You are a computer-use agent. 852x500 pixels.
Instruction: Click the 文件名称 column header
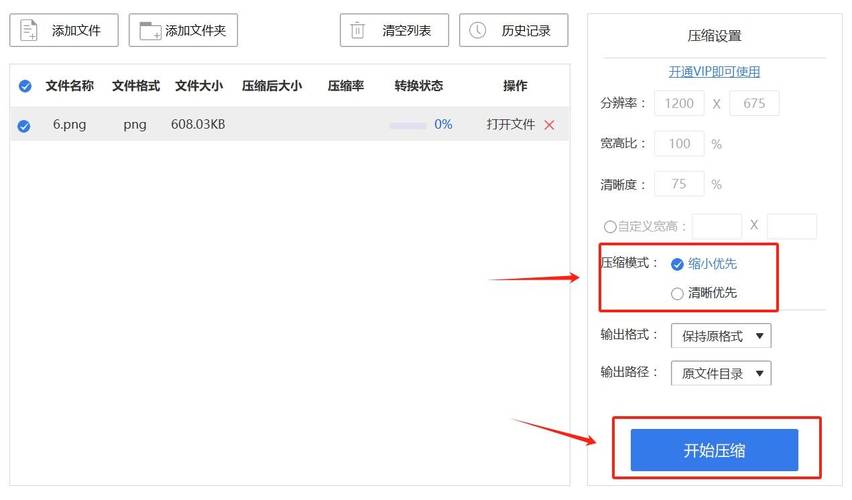70,86
